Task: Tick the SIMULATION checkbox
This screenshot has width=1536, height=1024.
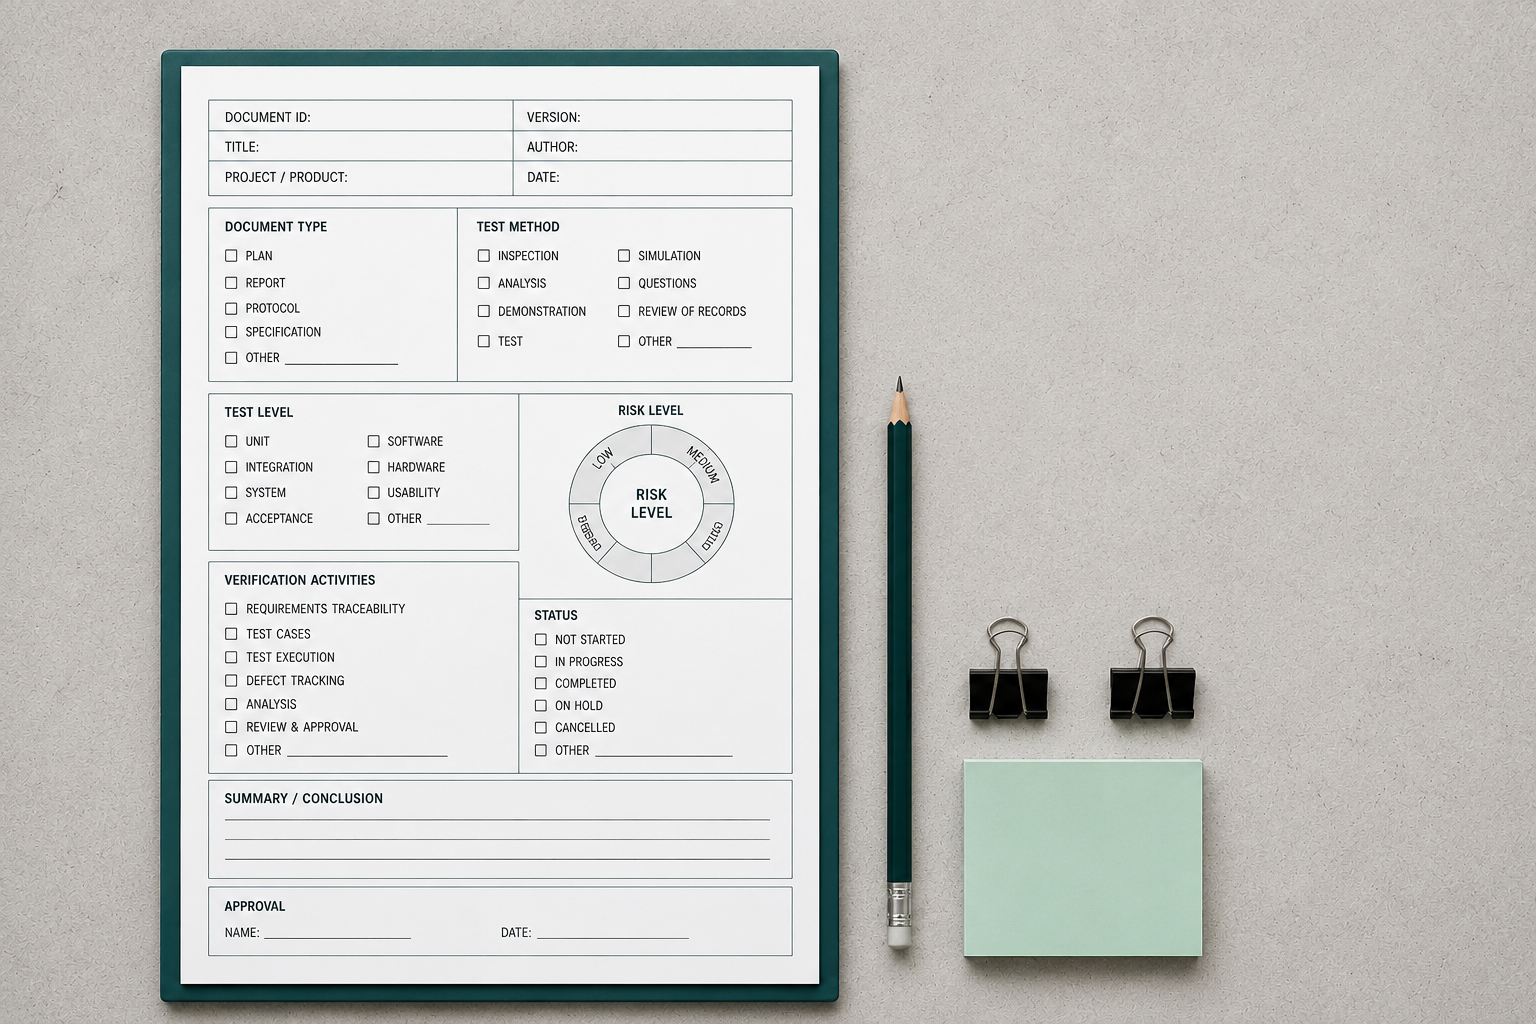Action: pyautogui.click(x=624, y=256)
